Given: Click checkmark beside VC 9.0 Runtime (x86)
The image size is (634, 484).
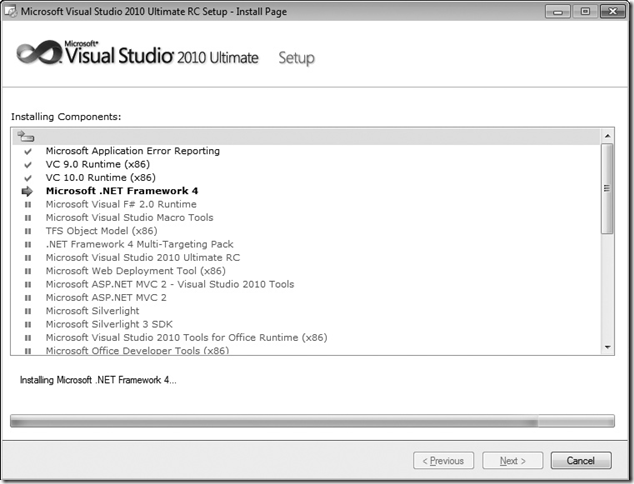Looking at the screenshot, I should point(28,165).
